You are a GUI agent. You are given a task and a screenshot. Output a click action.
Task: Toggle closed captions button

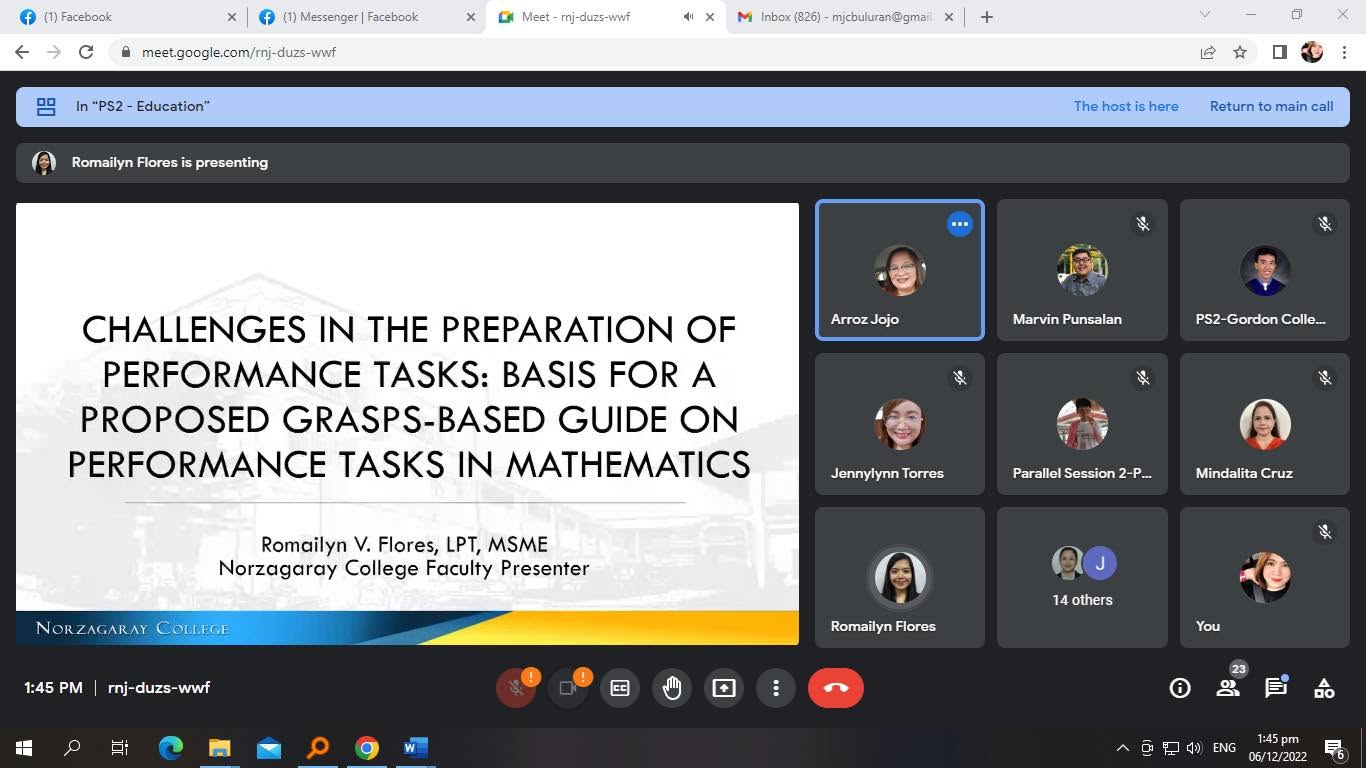click(620, 688)
